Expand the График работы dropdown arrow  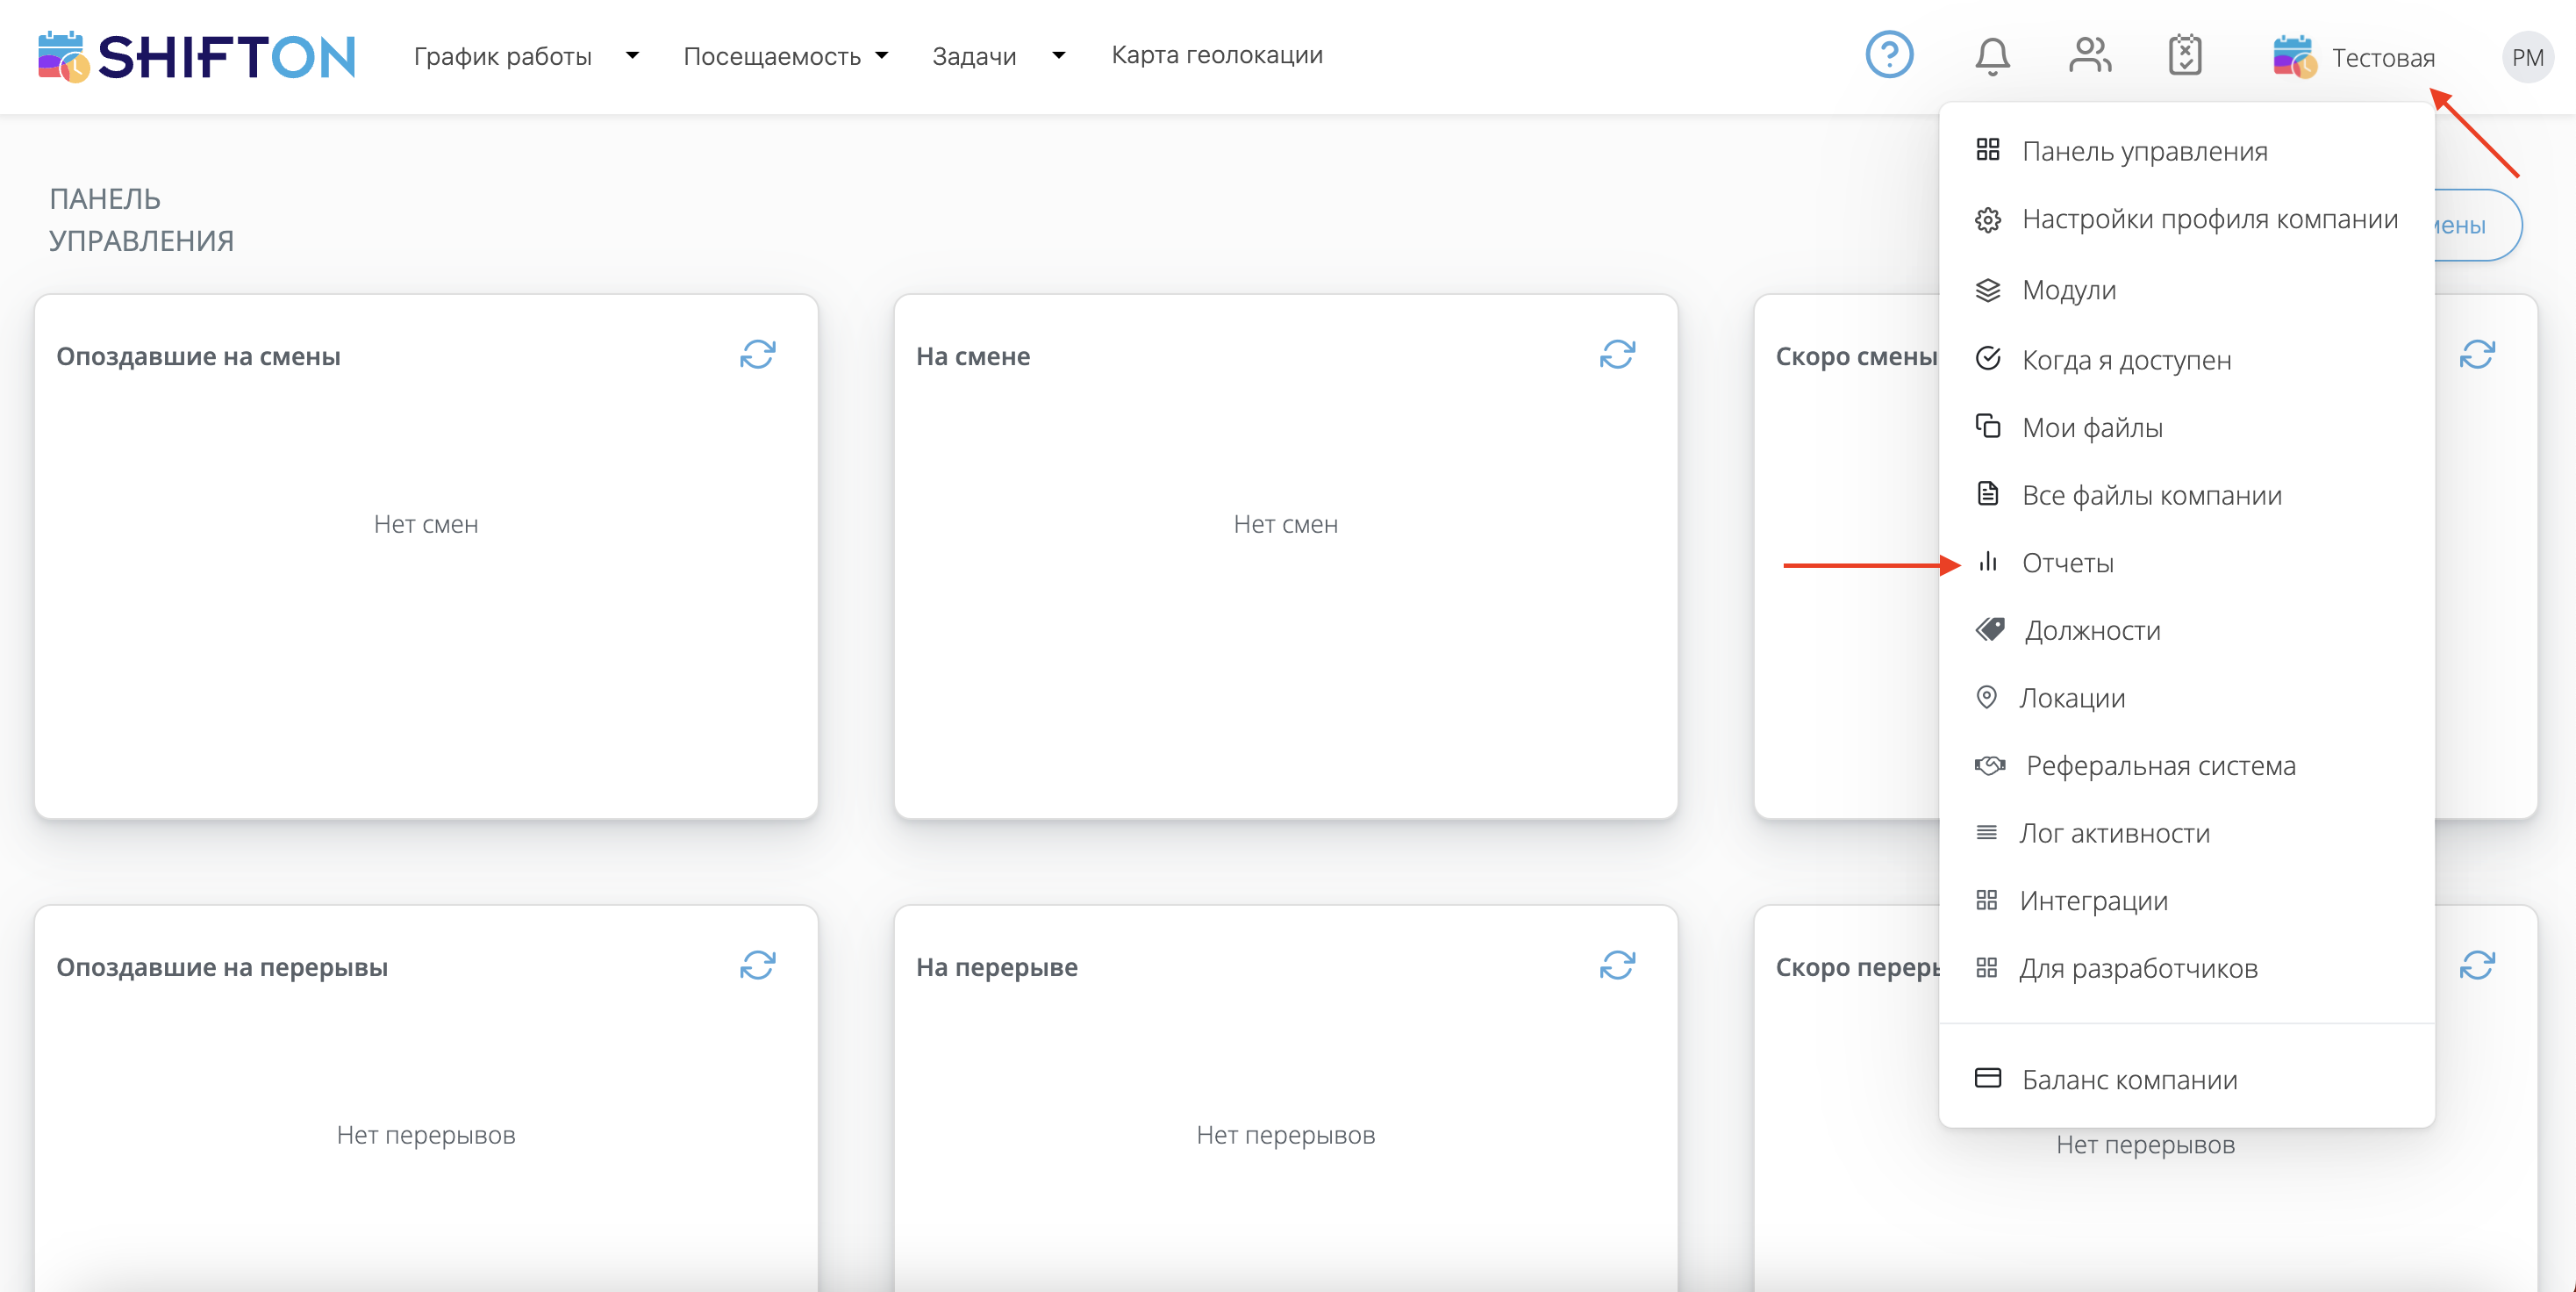[632, 55]
